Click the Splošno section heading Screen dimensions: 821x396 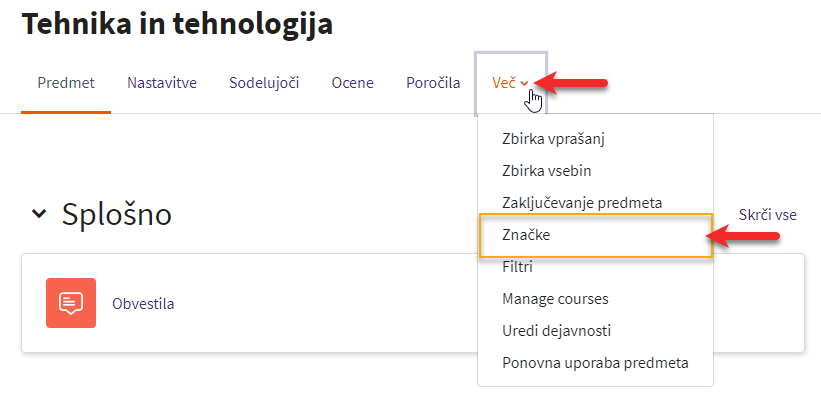pos(117,214)
